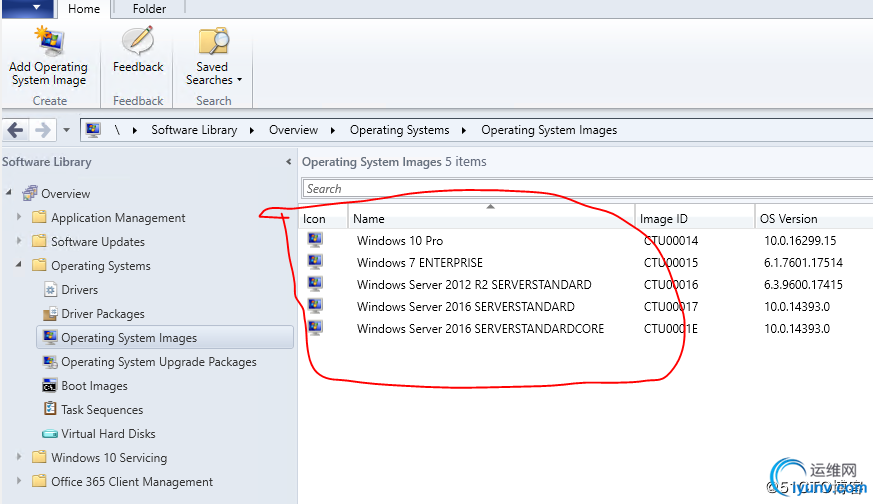This screenshot has height=504, width=873.
Task: Open breadcrumb arrow after Software Library
Action: [252, 130]
